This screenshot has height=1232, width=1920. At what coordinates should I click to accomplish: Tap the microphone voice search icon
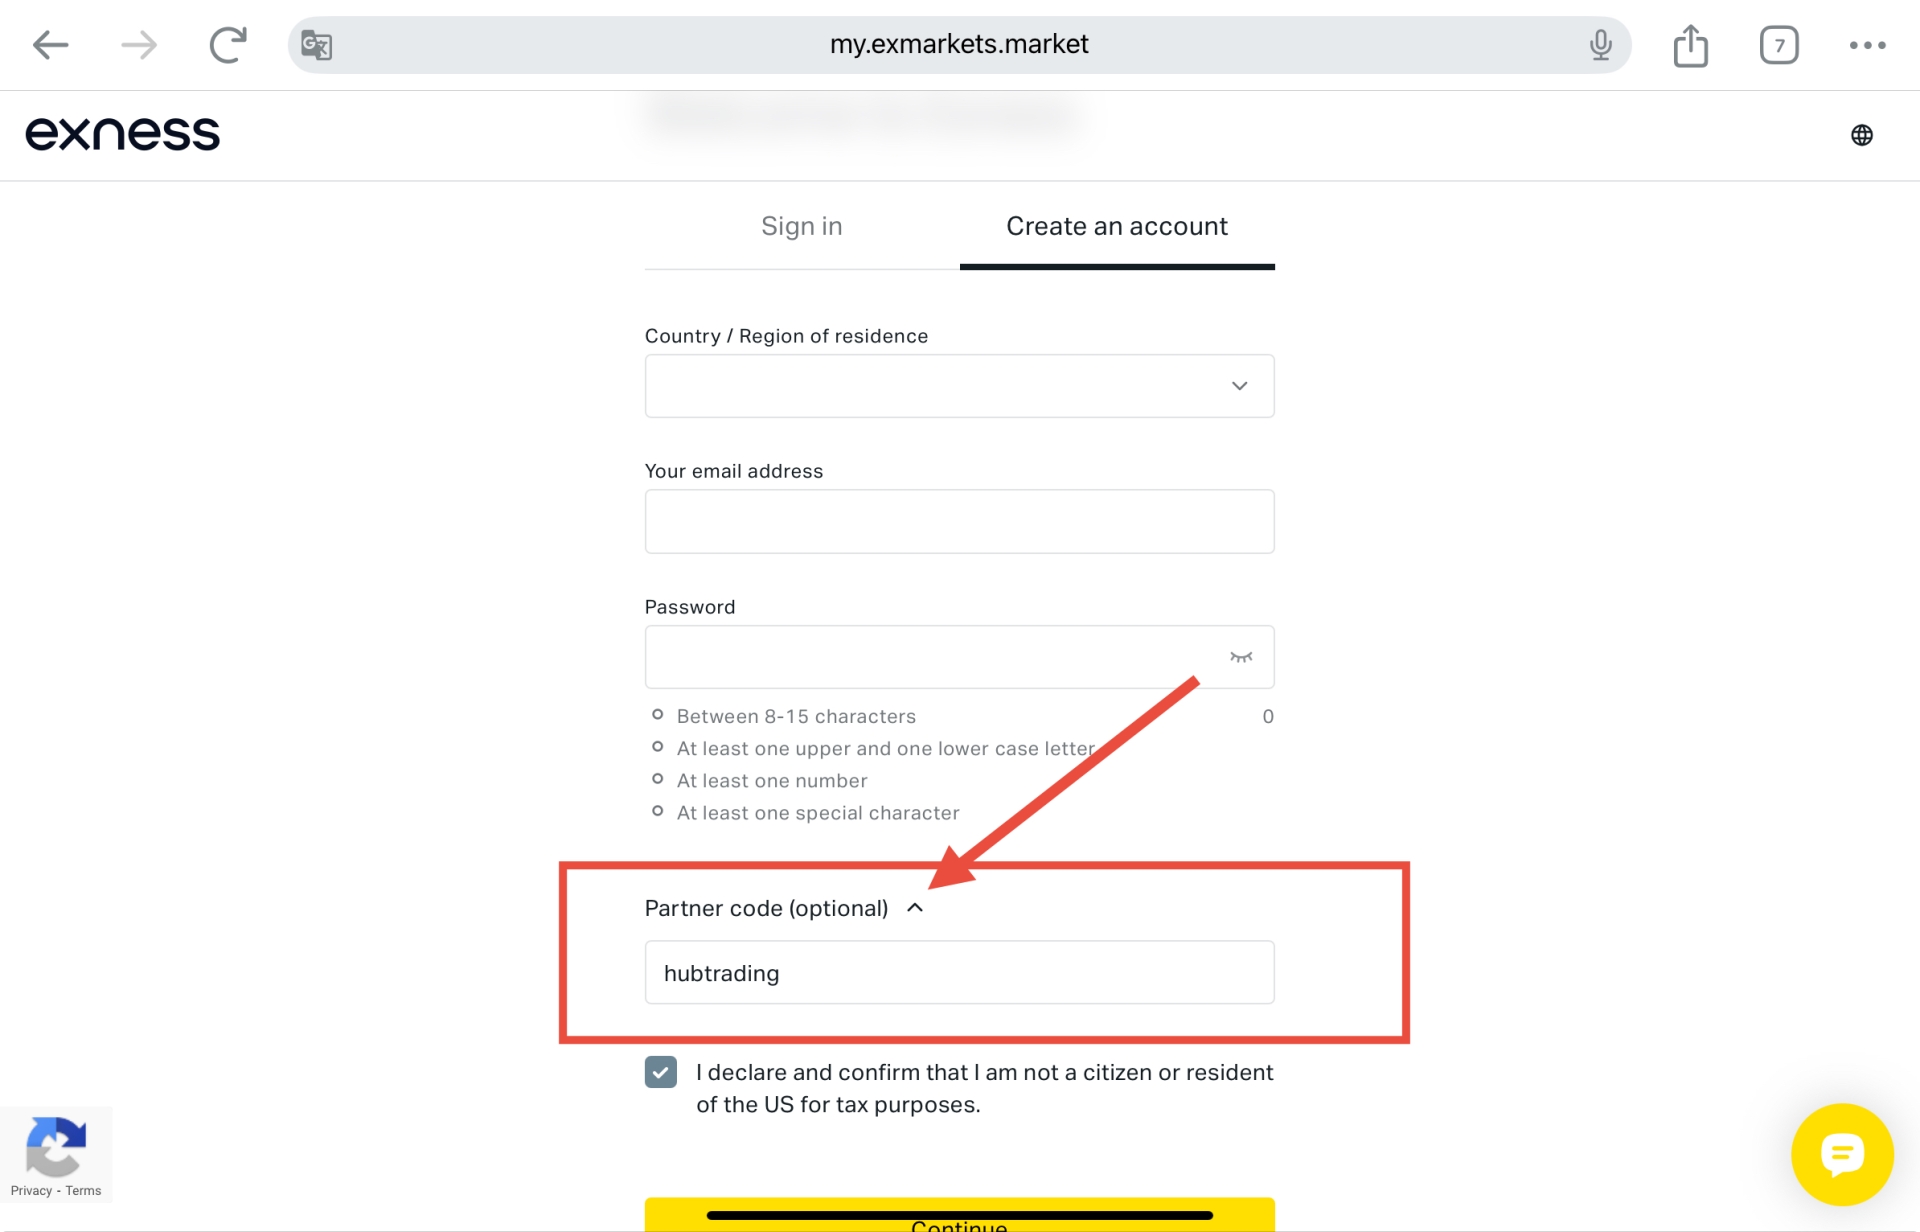pos(1600,45)
